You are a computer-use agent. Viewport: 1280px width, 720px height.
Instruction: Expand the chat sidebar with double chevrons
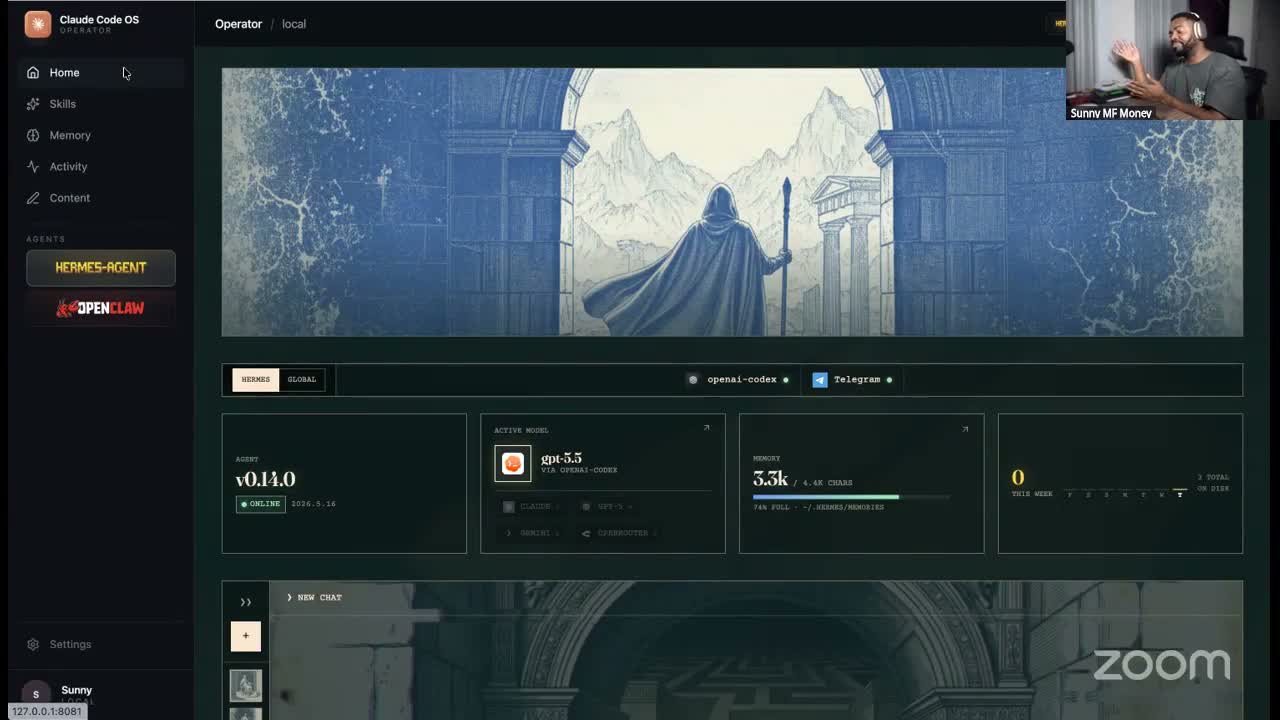coord(246,602)
